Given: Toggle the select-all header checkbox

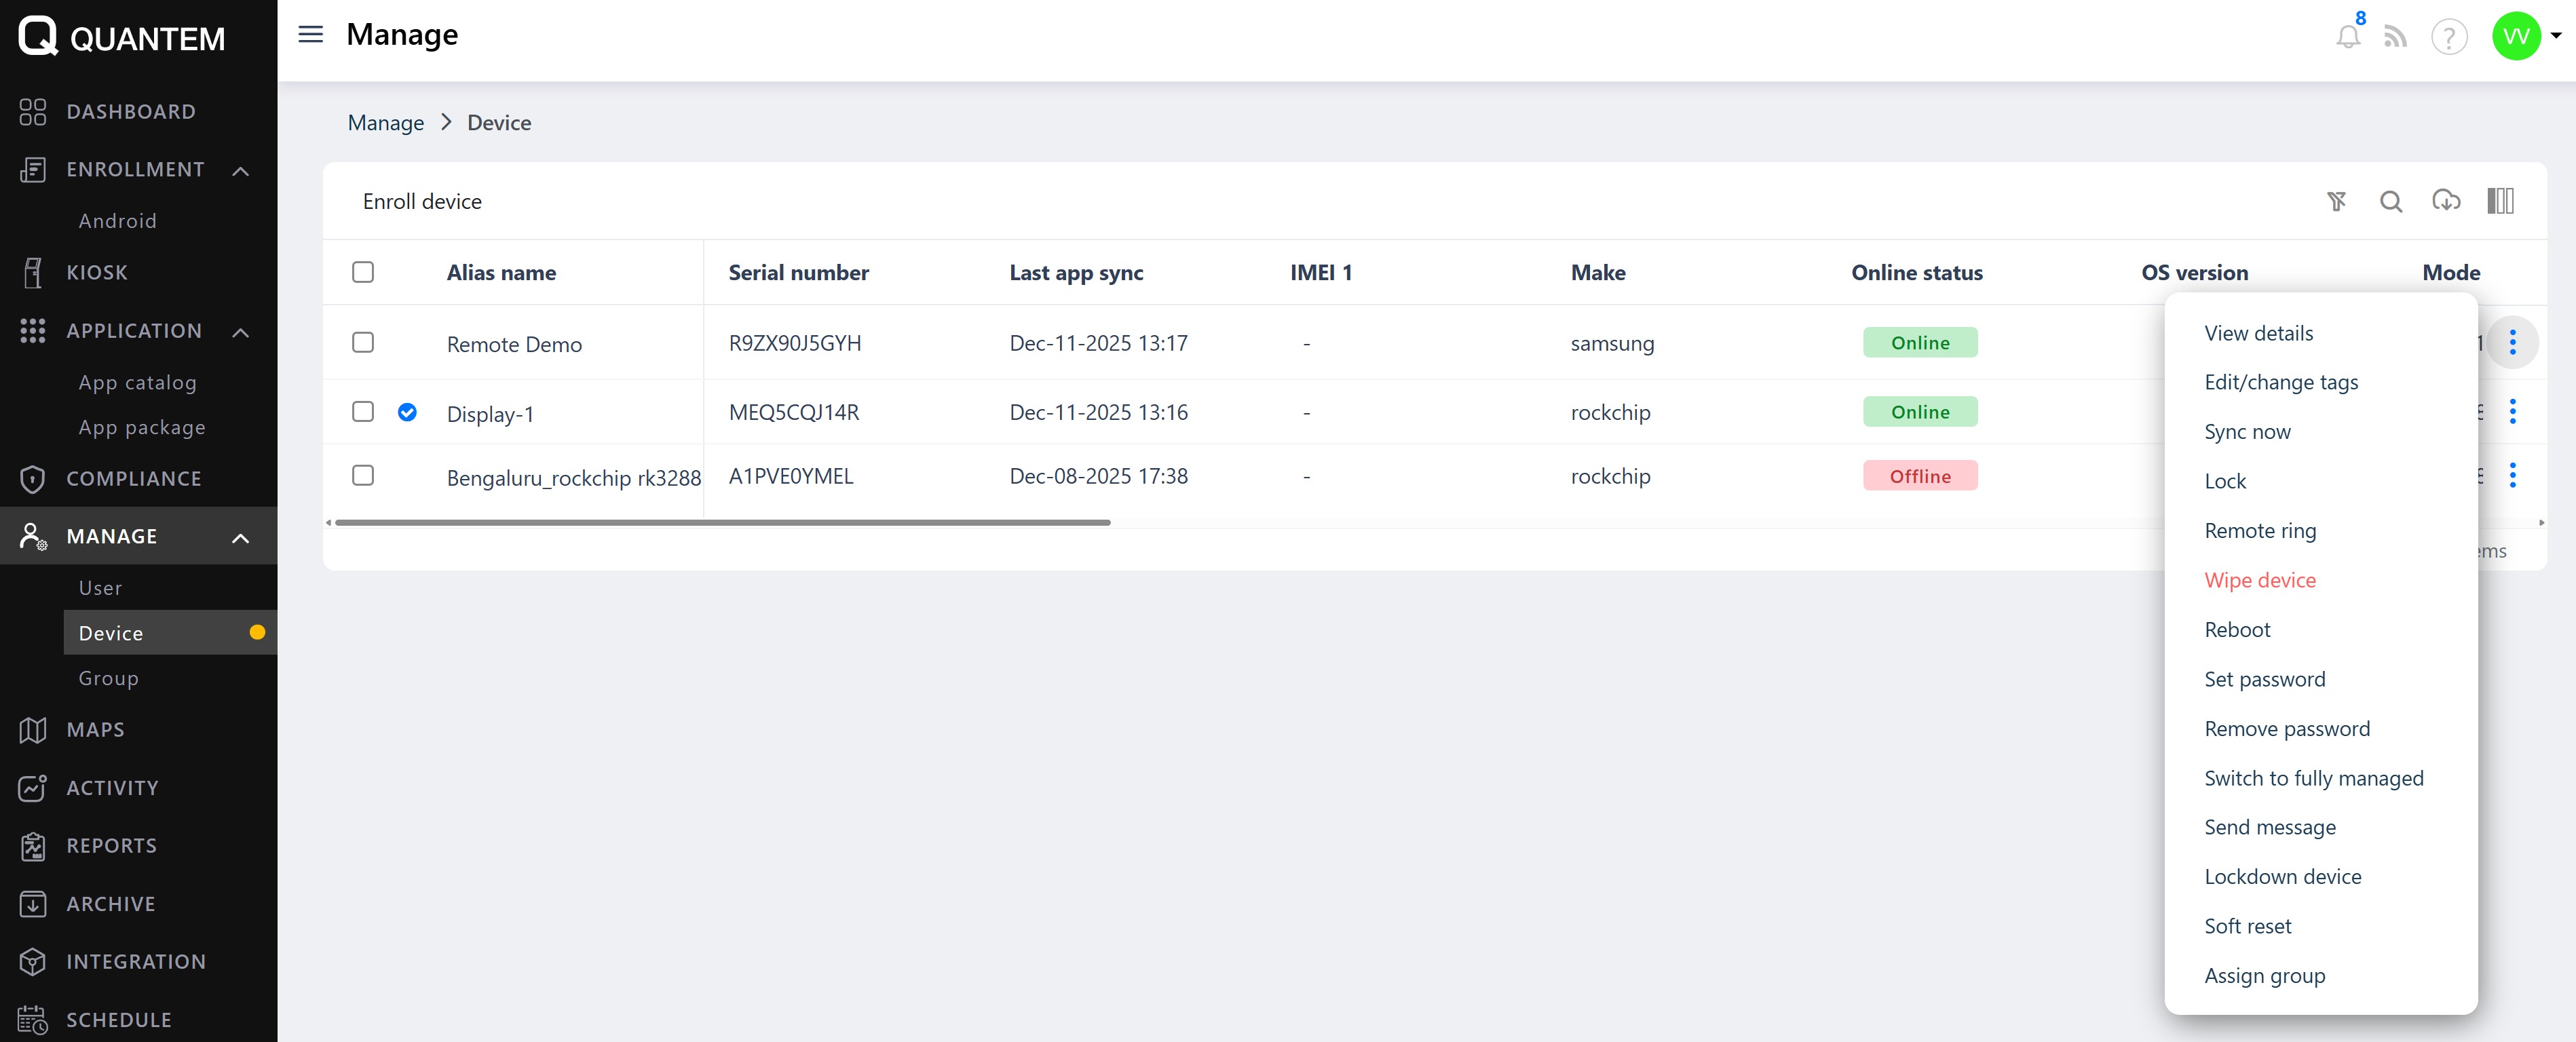Looking at the screenshot, I should click(x=363, y=273).
